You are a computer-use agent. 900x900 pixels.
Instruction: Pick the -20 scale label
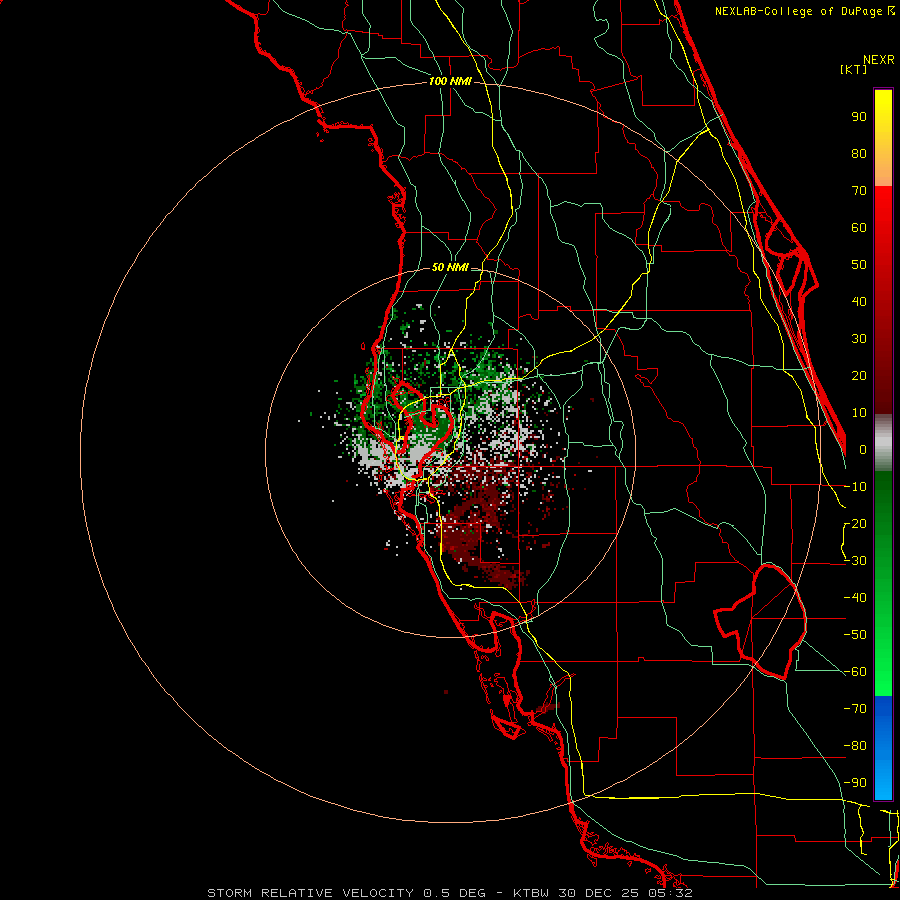pyautogui.click(x=856, y=523)
